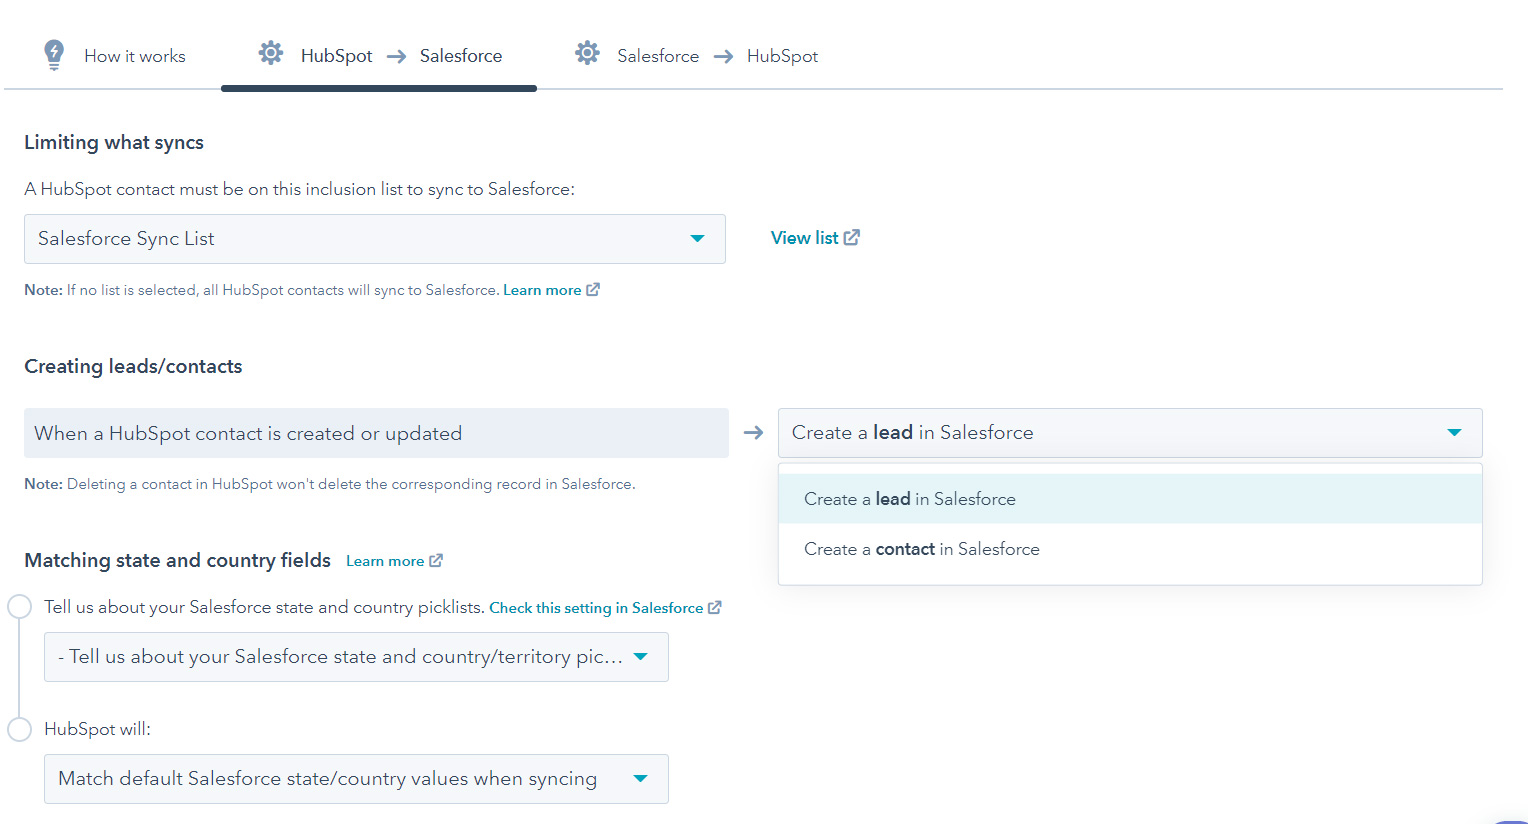
Task: Open the Salesforce Sync List inclusion dropdown
Action: 375,239
